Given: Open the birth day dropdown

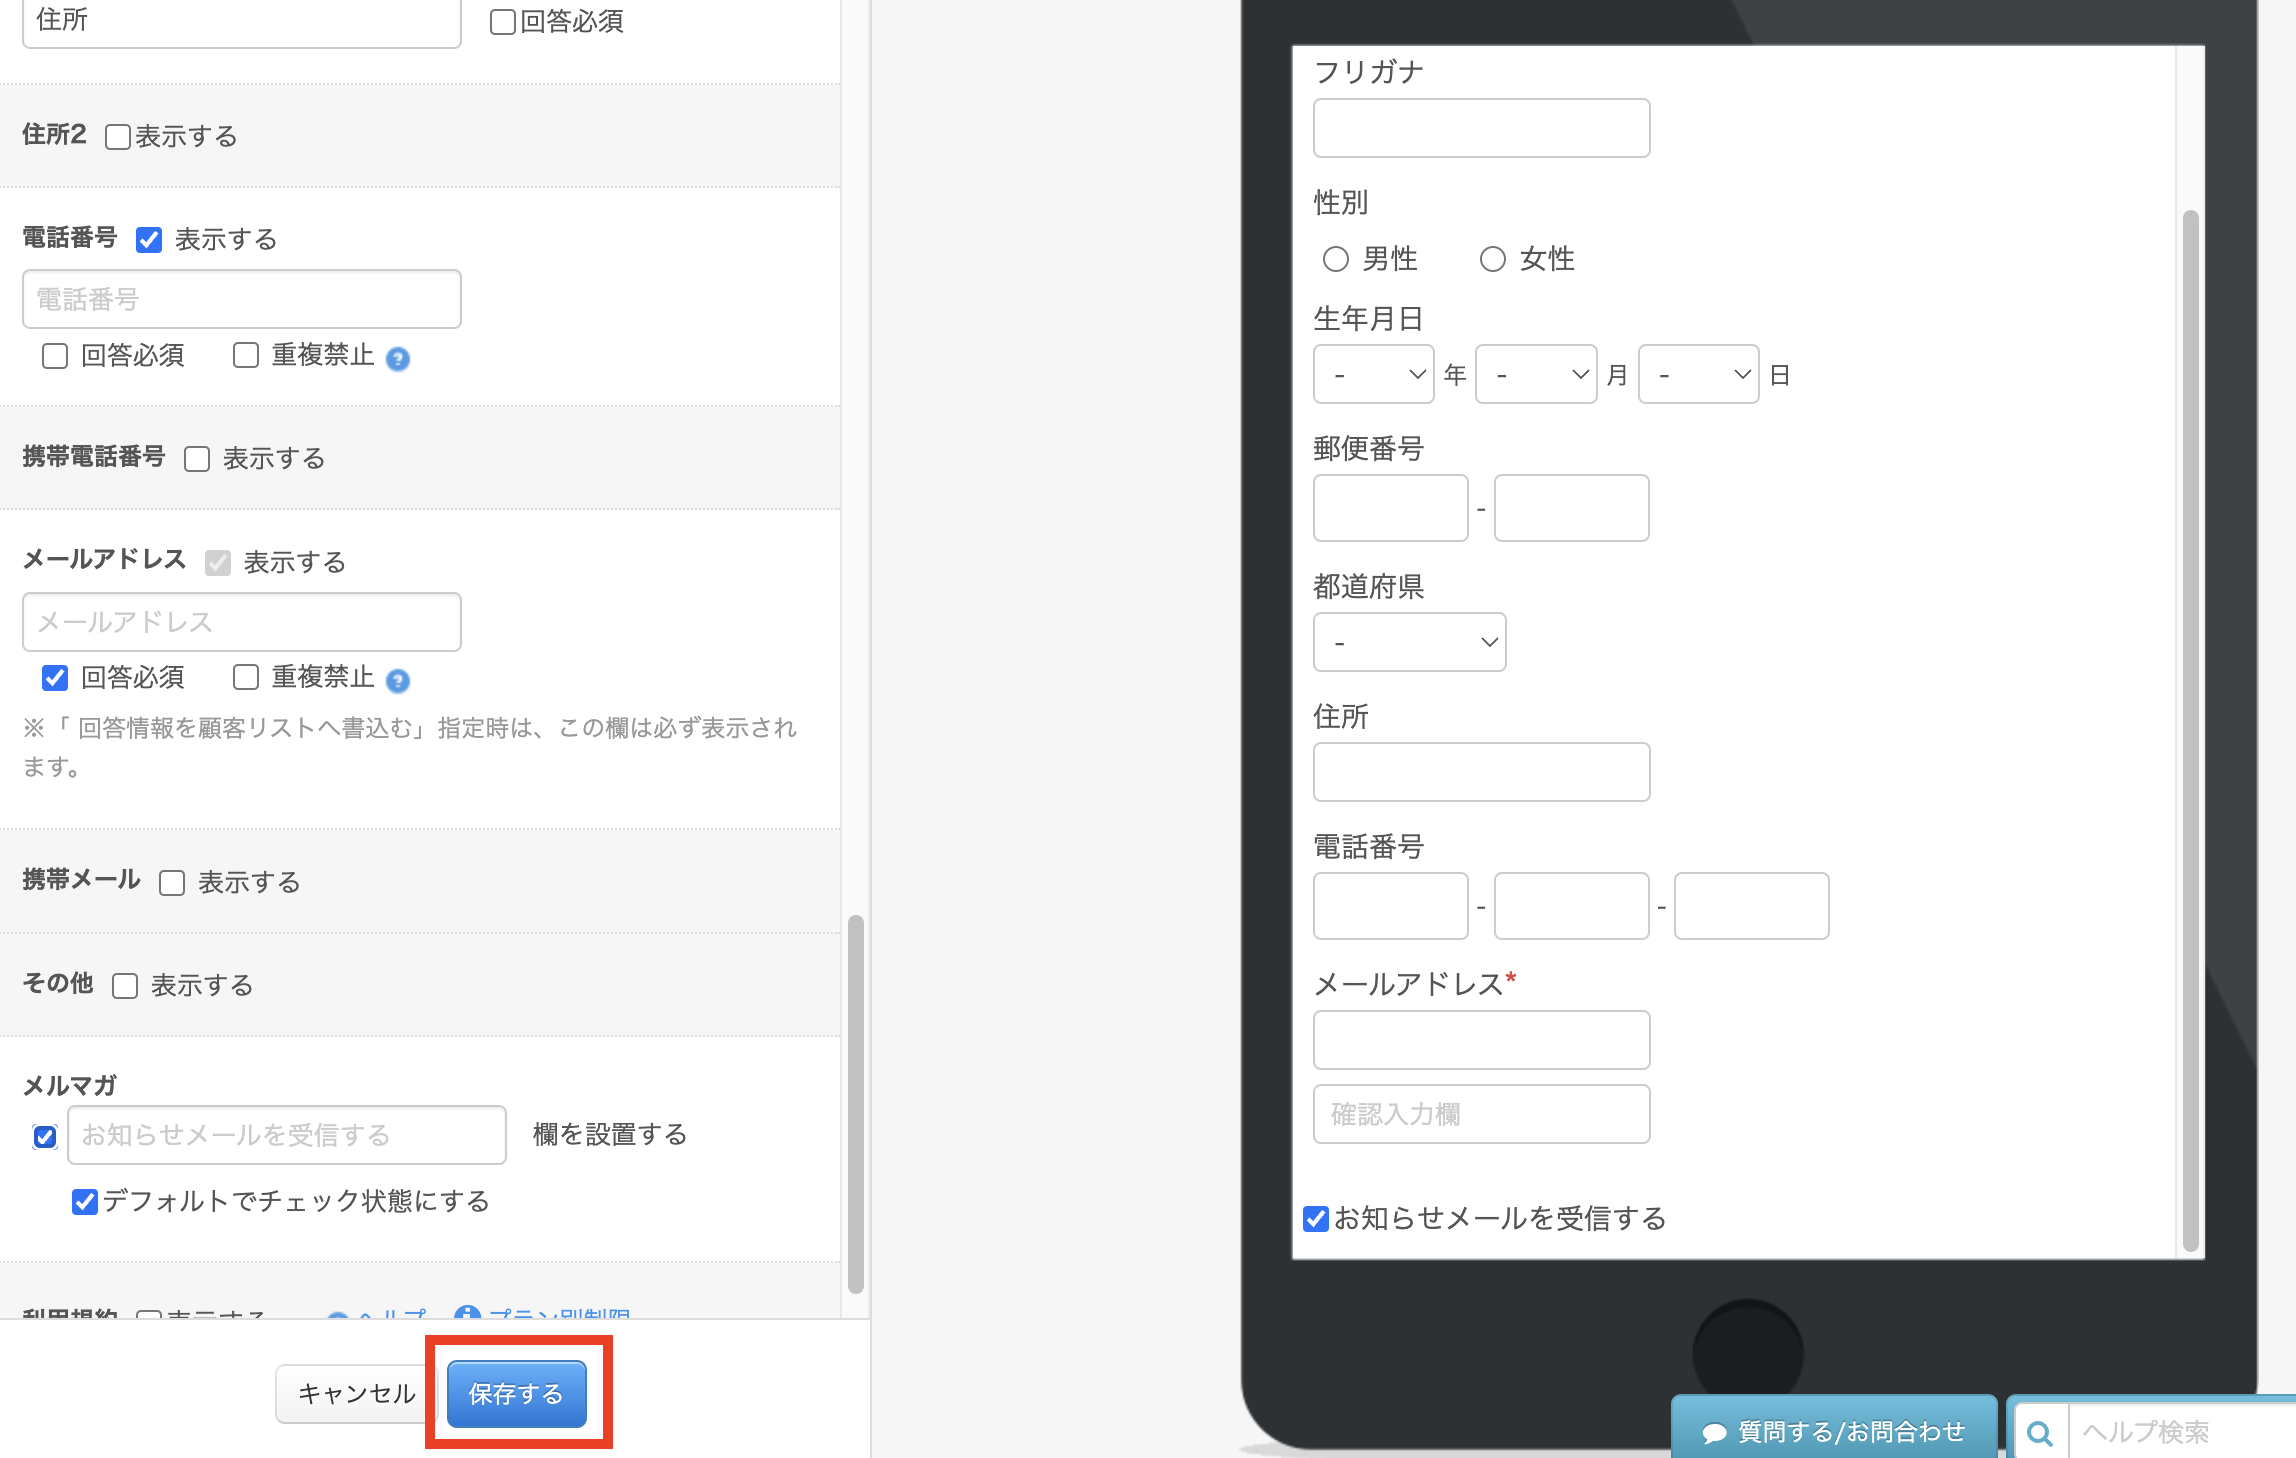Looking at the screenshot, I should (1698, 375).
